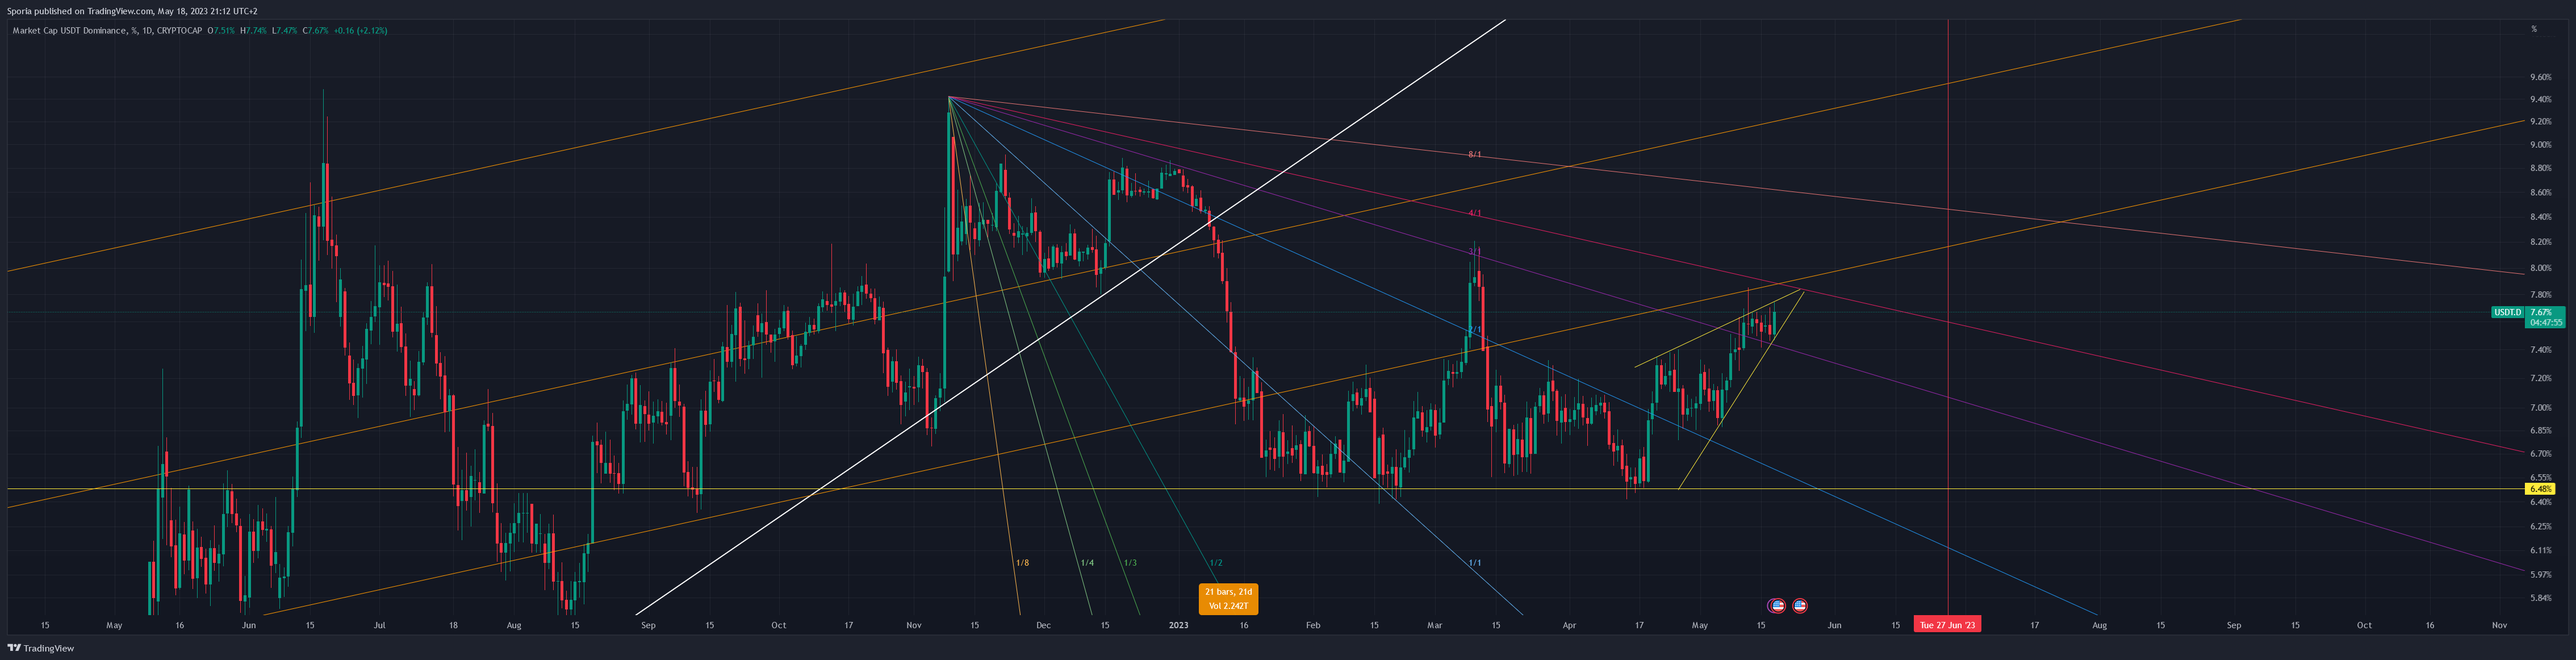Click the bold 2023 year label on the time axis

[1179, 625]
